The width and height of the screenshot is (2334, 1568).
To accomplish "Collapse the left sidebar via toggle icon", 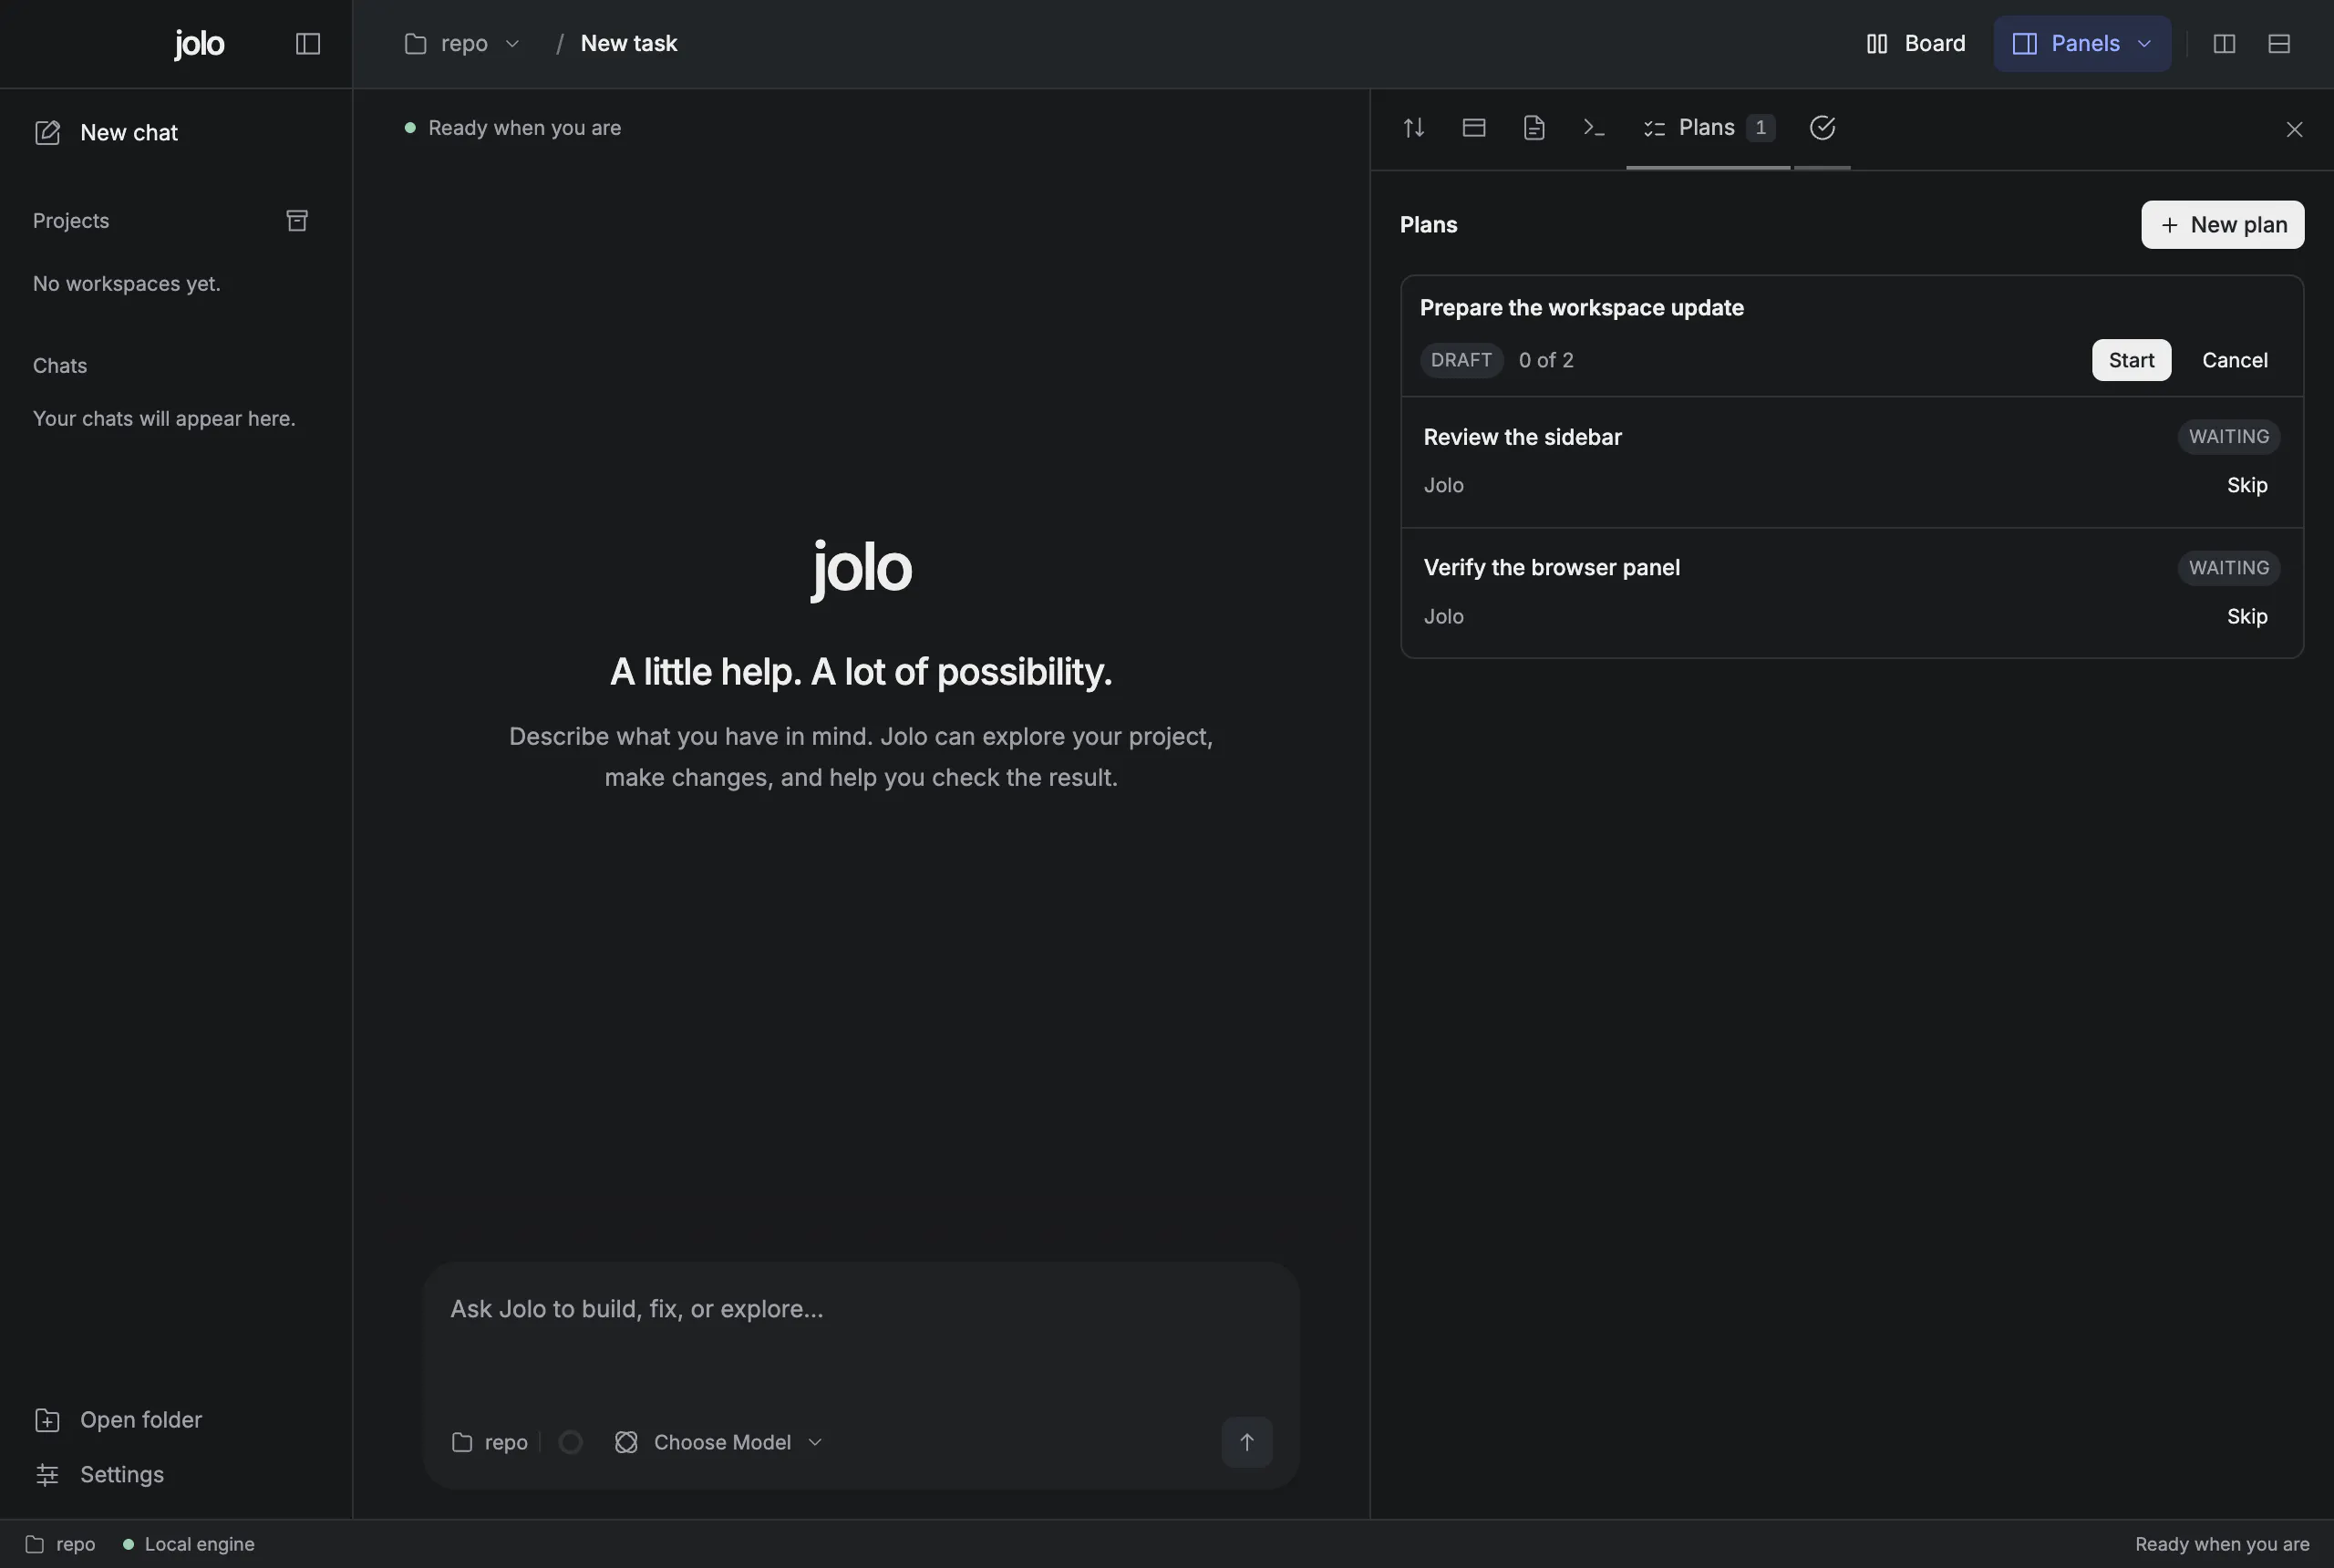I will point(308,44).
